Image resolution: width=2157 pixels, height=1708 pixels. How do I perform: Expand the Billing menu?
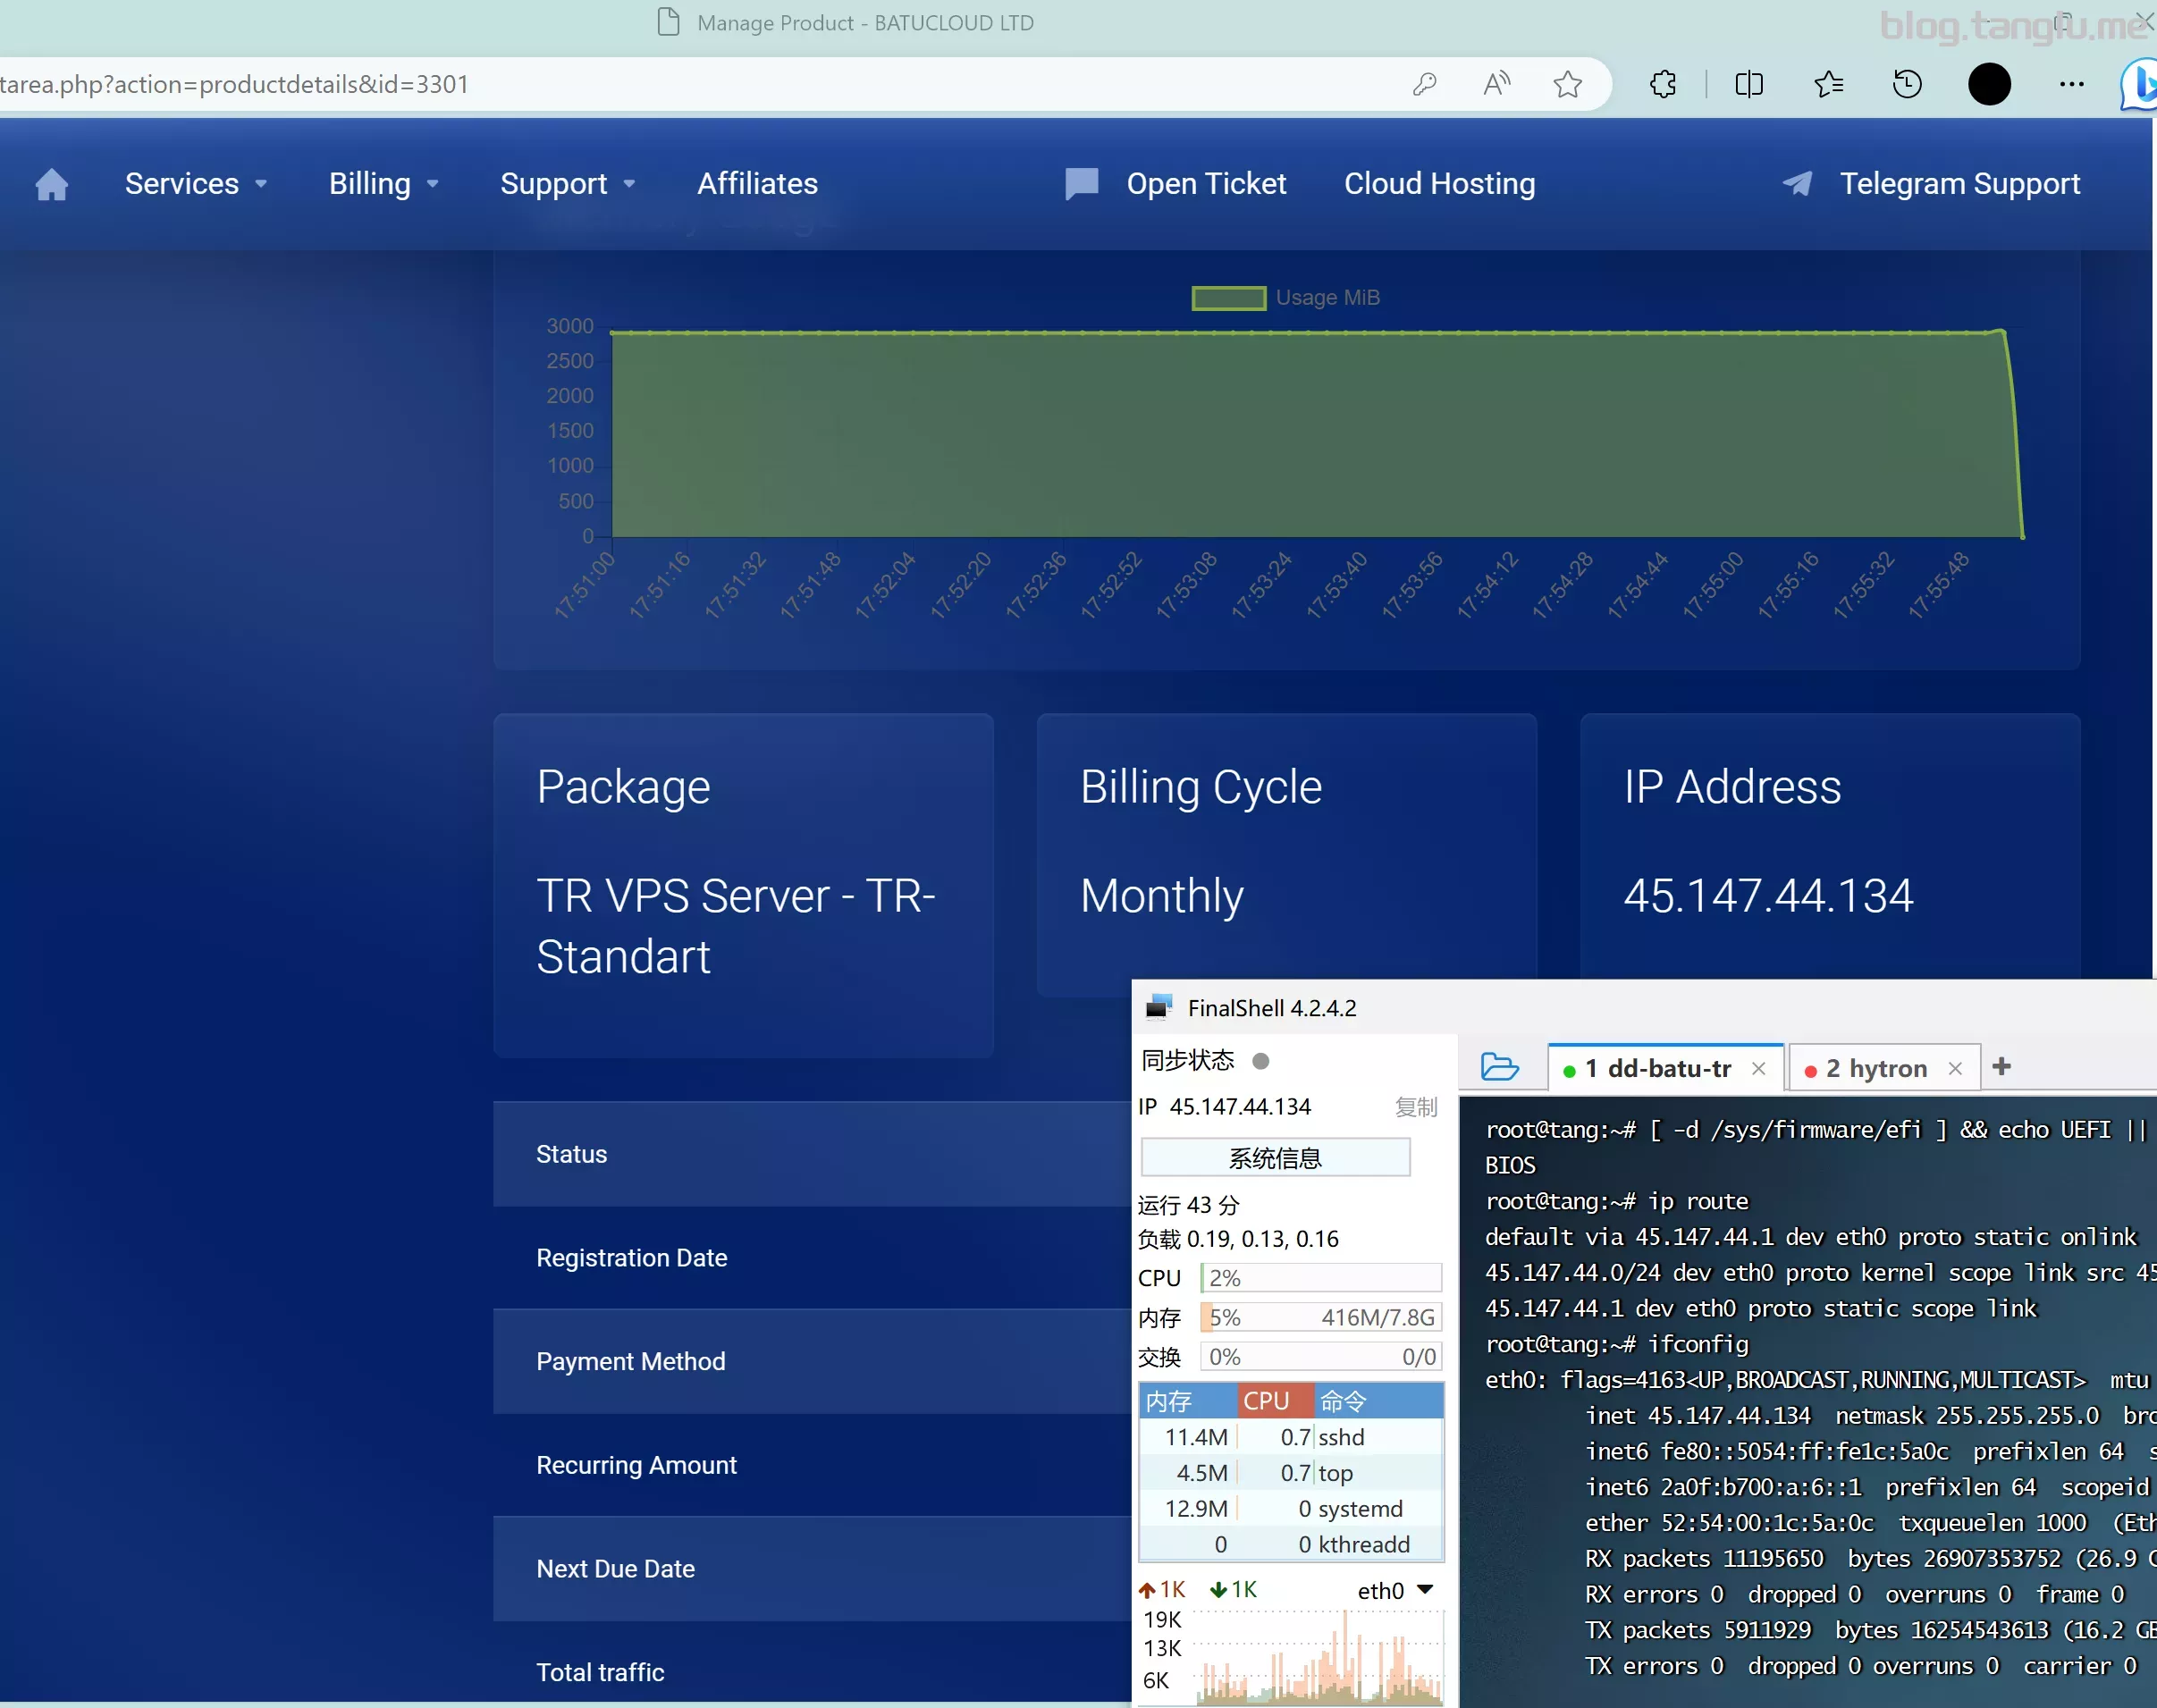pos(384,184)
